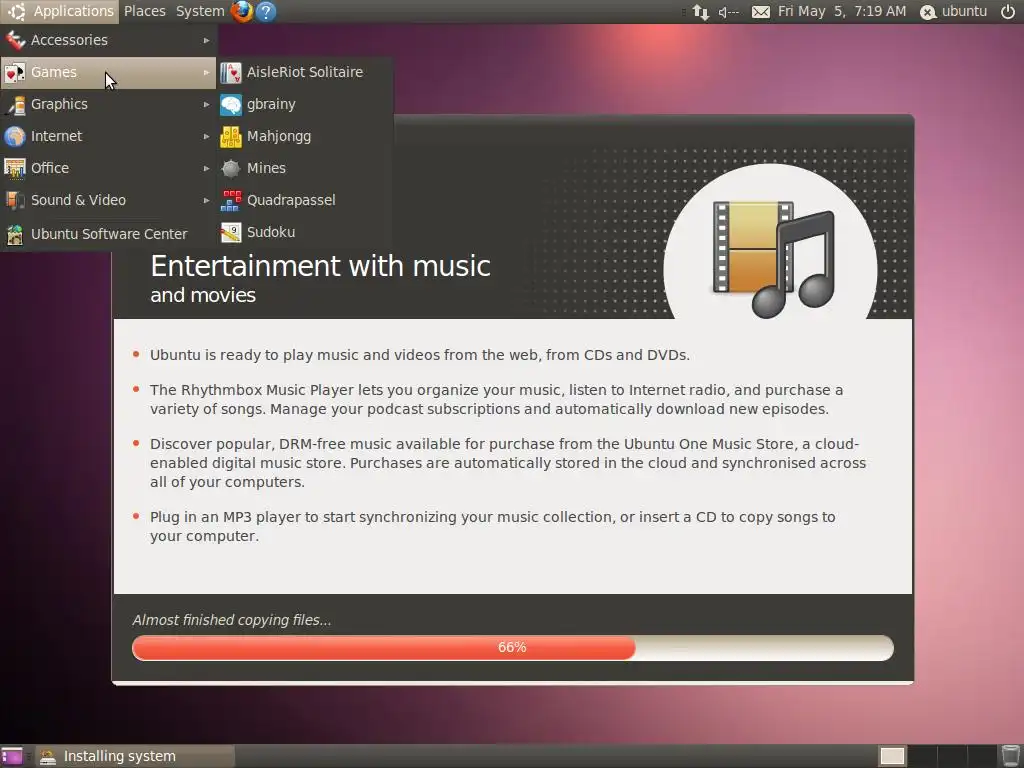Image resolution: width=1024 pixels, height=768 pixels.
Task: Expand the Office submenu arrow
Action: click(206, 168)
